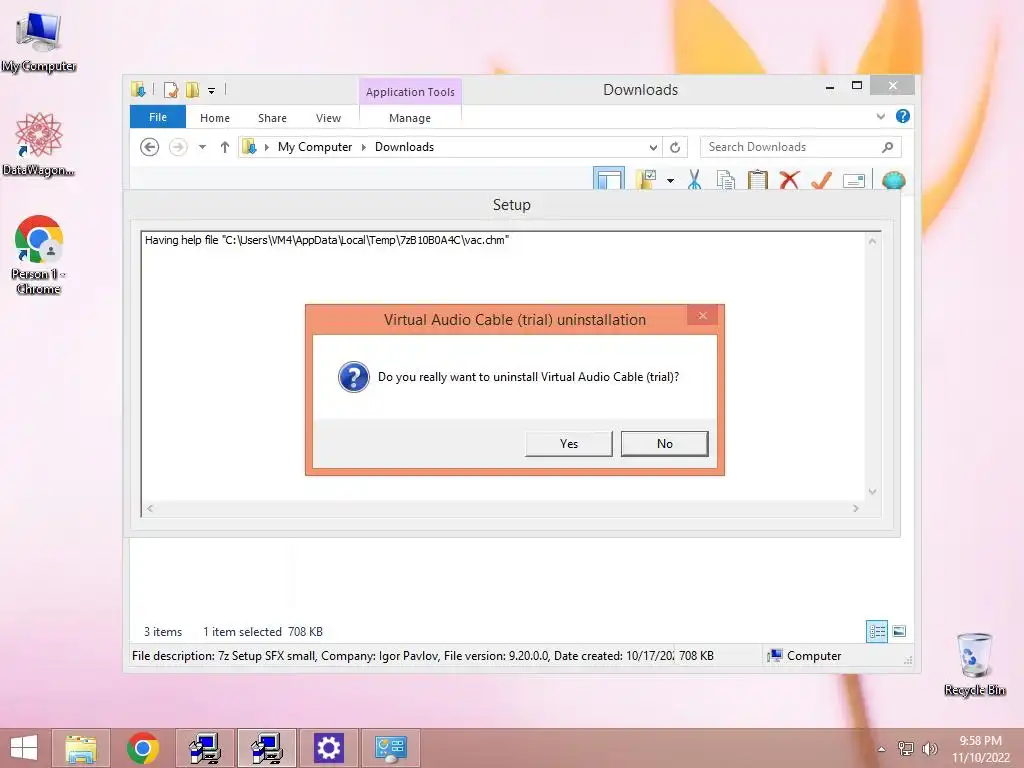The image size is (1024, 768).
Task: Show hidden system tray icons arrow
Action: point(882,748)
